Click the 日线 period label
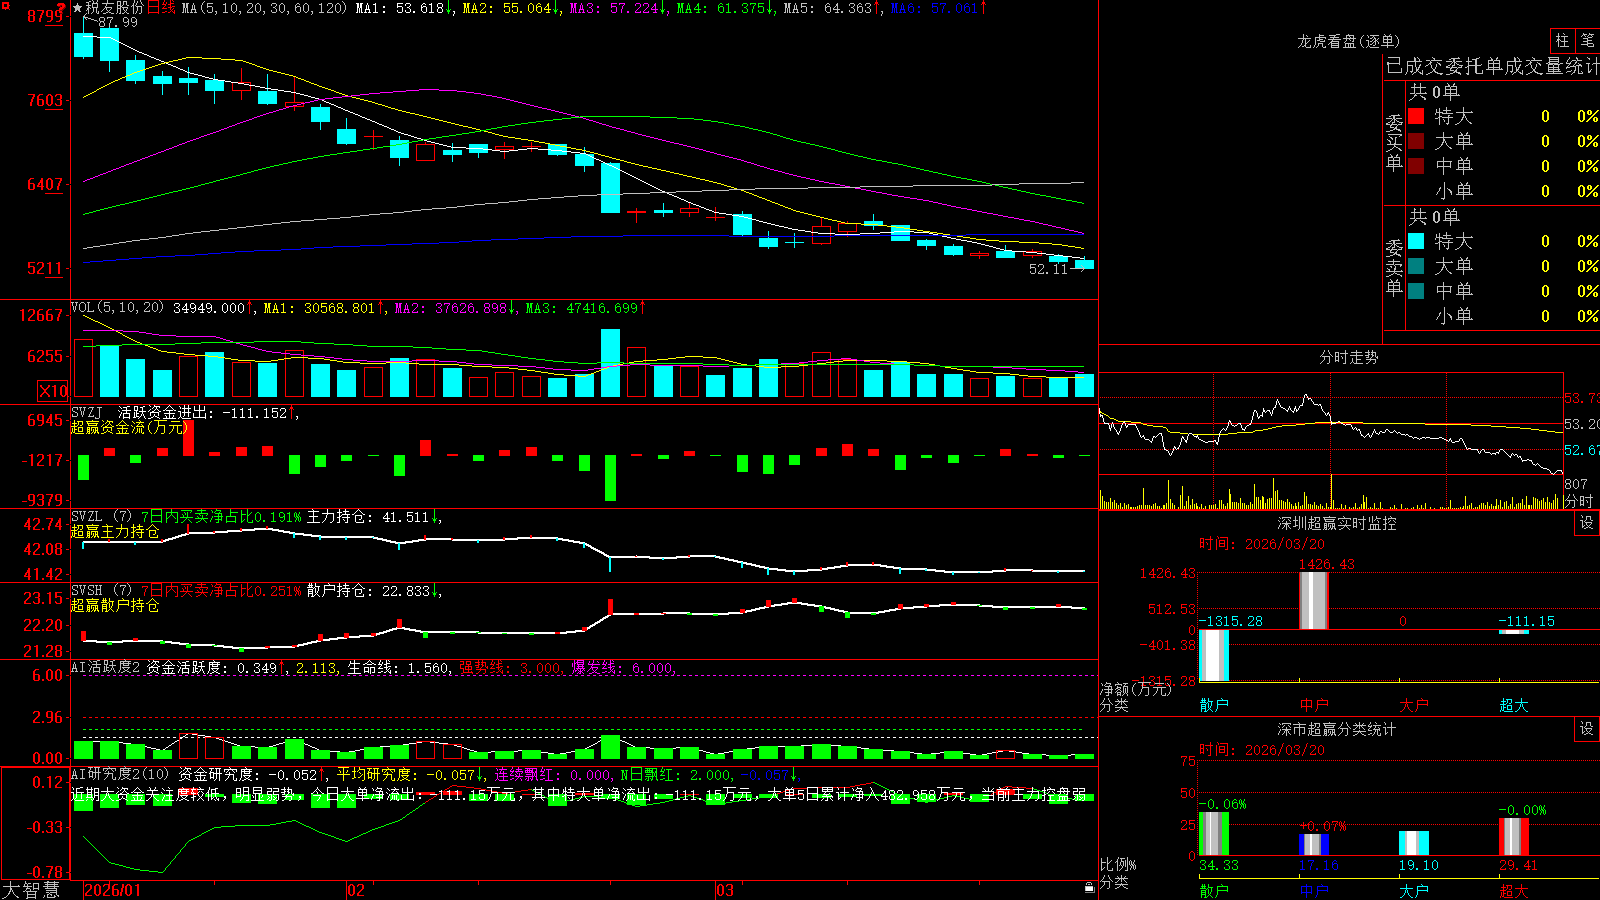The height and width of the screenshot is (900, 1600). pos(162,8)
